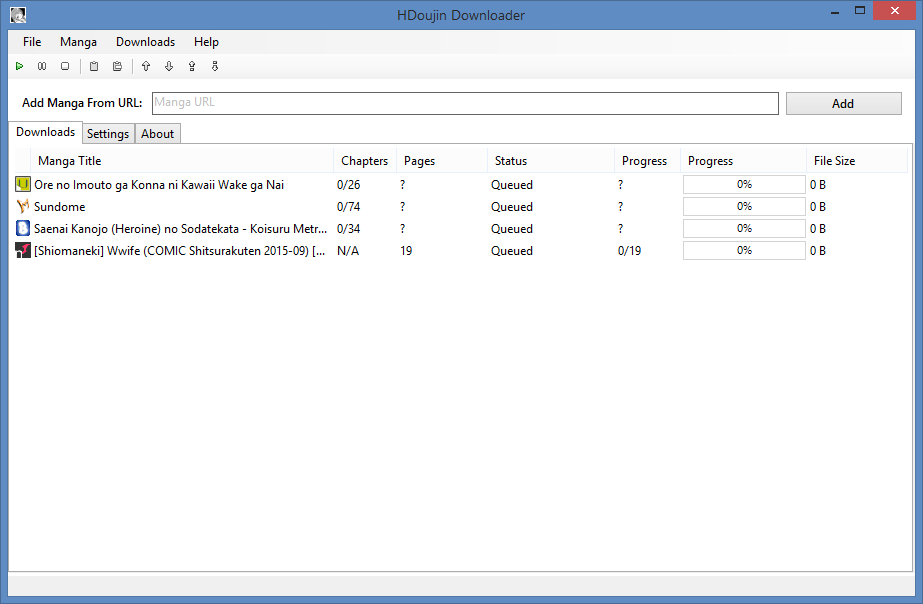
Task: Open the File menu
Action: pos(32,42)
